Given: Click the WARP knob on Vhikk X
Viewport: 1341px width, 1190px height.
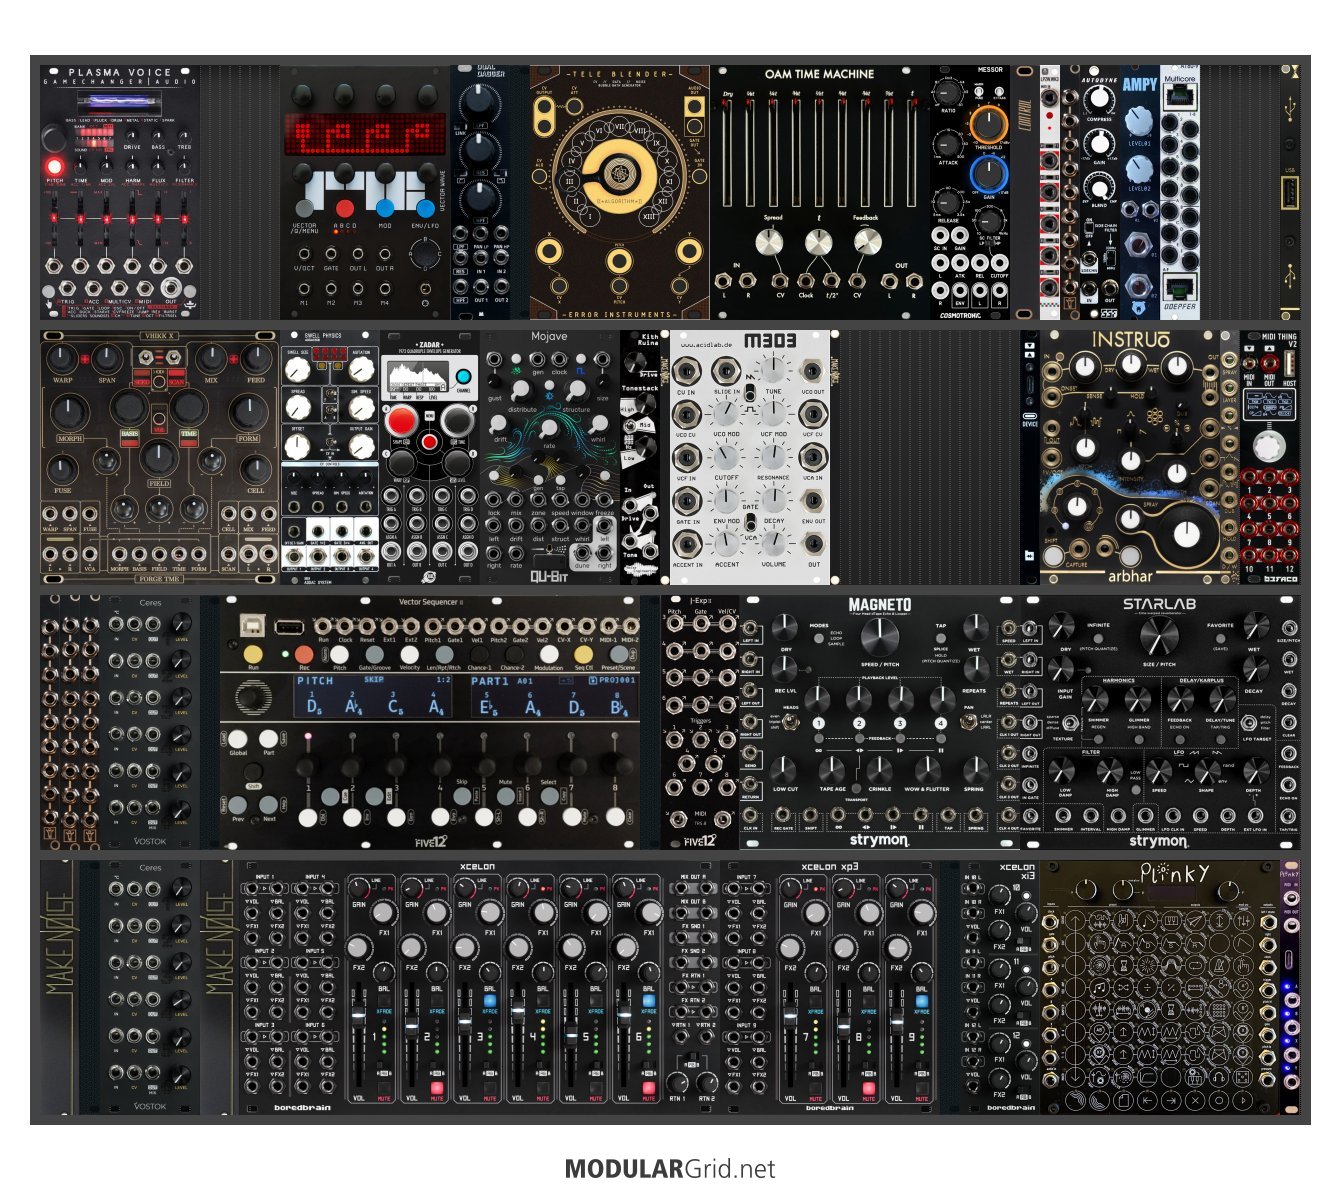Looking at the screenshot, I should coord(62,358).
